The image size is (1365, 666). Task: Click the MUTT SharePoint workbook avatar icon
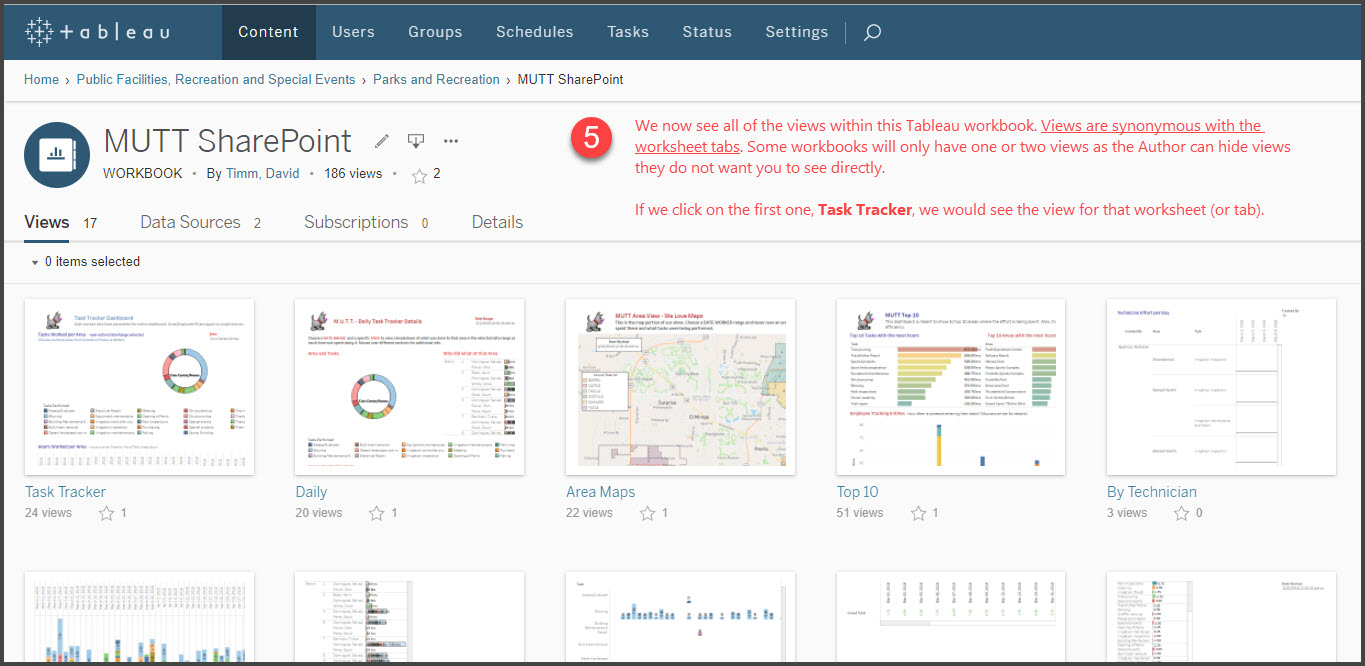tap(57, 155)
